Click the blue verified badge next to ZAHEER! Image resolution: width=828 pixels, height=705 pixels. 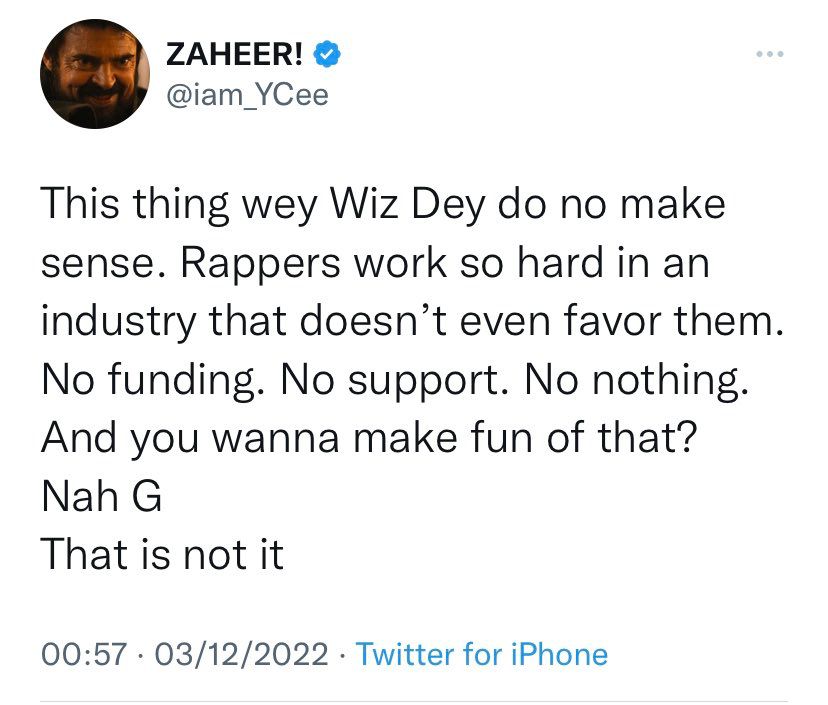pos(327,54)
